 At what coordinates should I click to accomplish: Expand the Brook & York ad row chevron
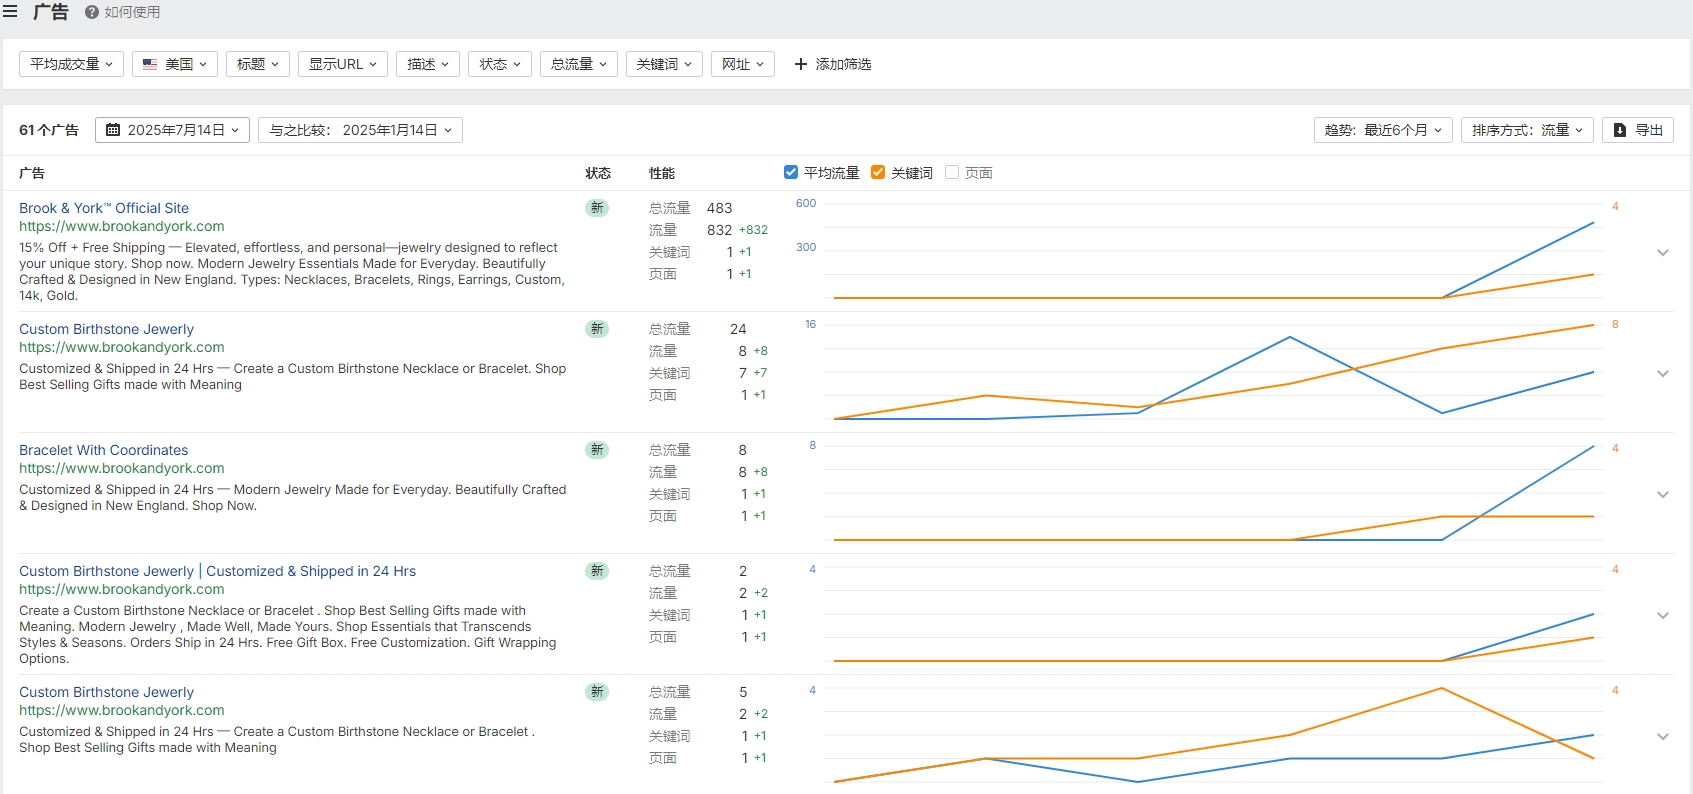tap(1663, 252)
